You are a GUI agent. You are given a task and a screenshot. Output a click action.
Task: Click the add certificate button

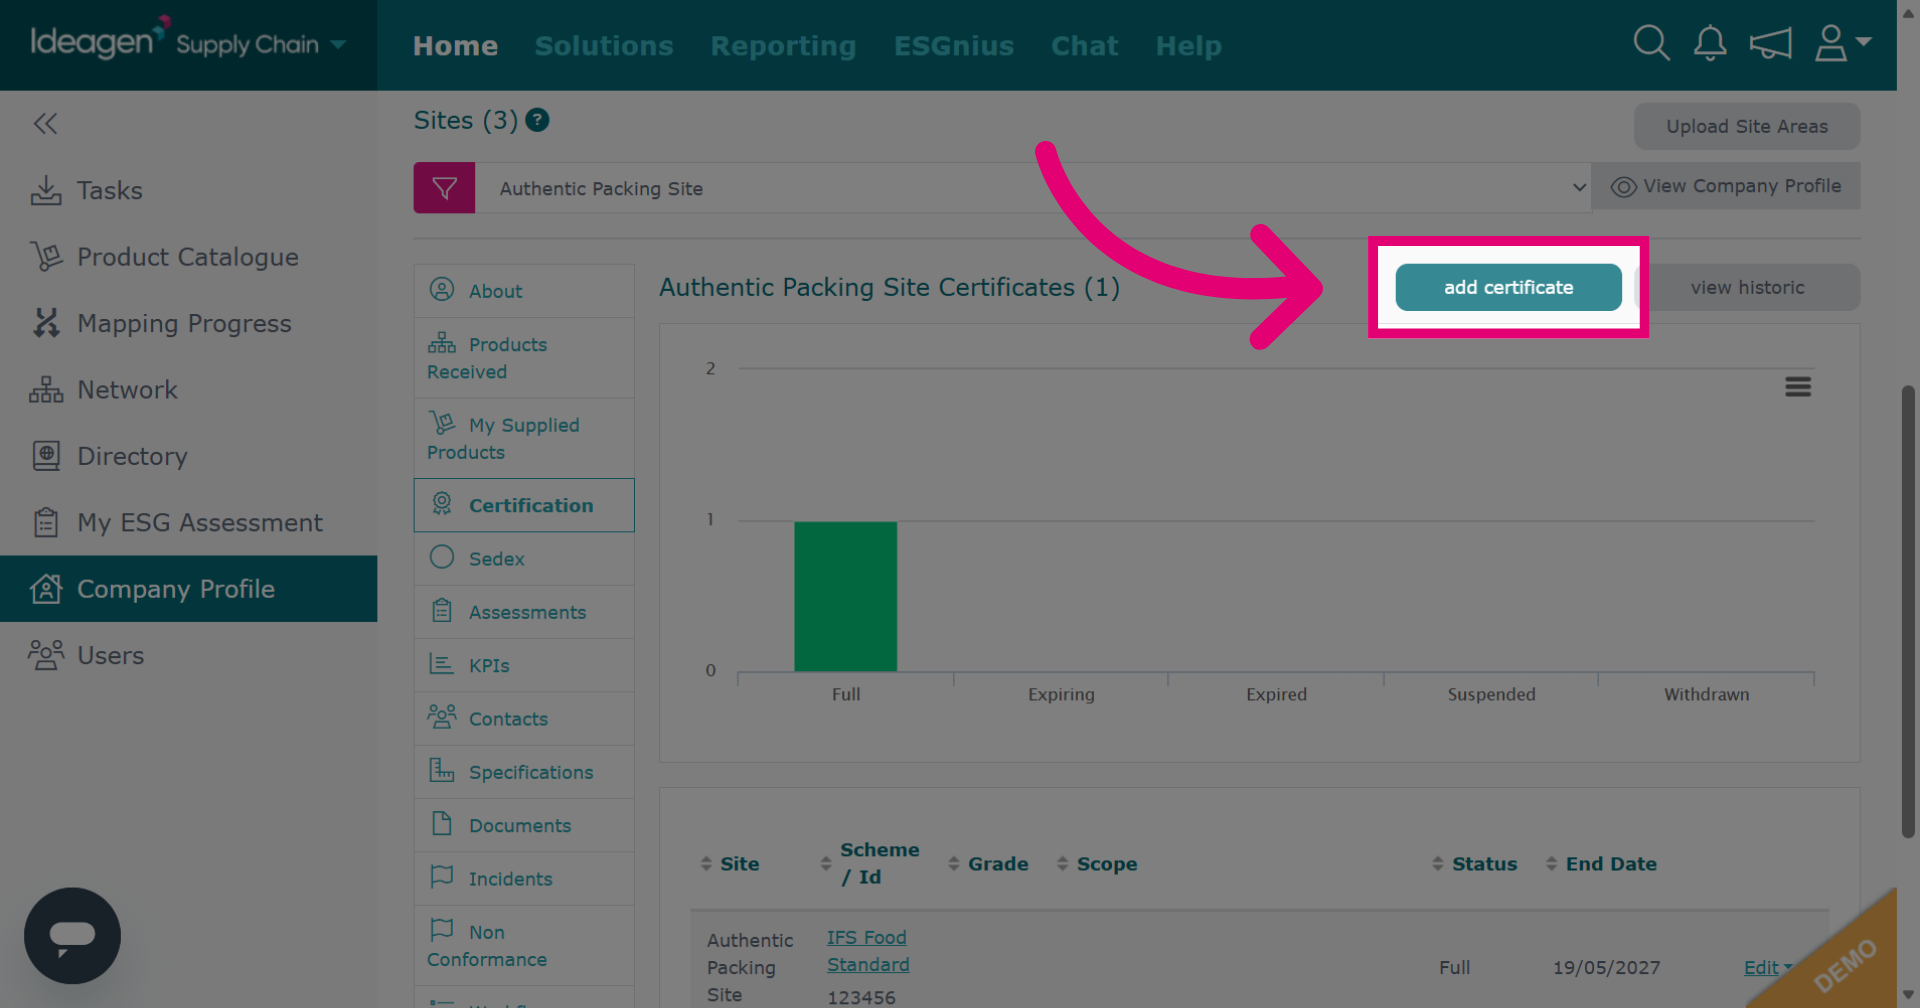click(x=1508, y=287)
